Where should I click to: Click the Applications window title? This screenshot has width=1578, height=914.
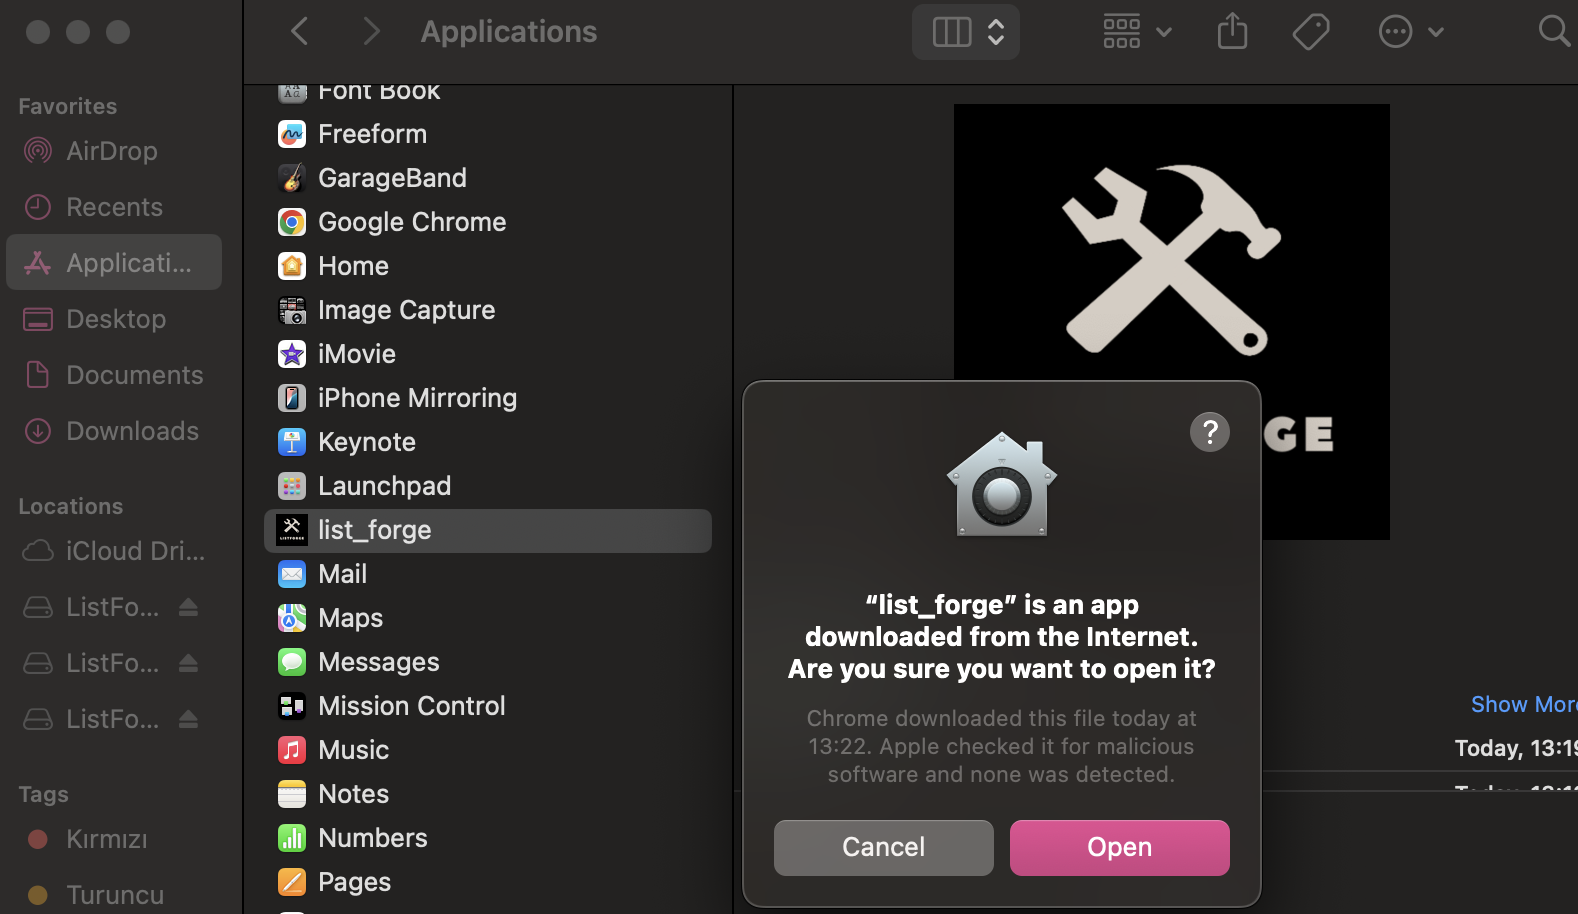[x=508, y=32]
